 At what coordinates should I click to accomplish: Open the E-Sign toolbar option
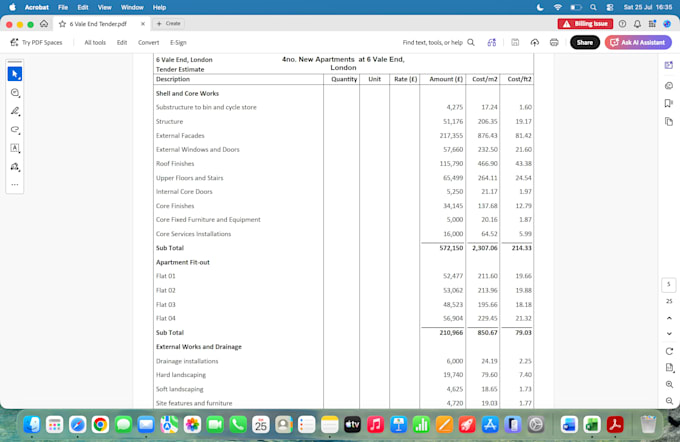[178, 43]
